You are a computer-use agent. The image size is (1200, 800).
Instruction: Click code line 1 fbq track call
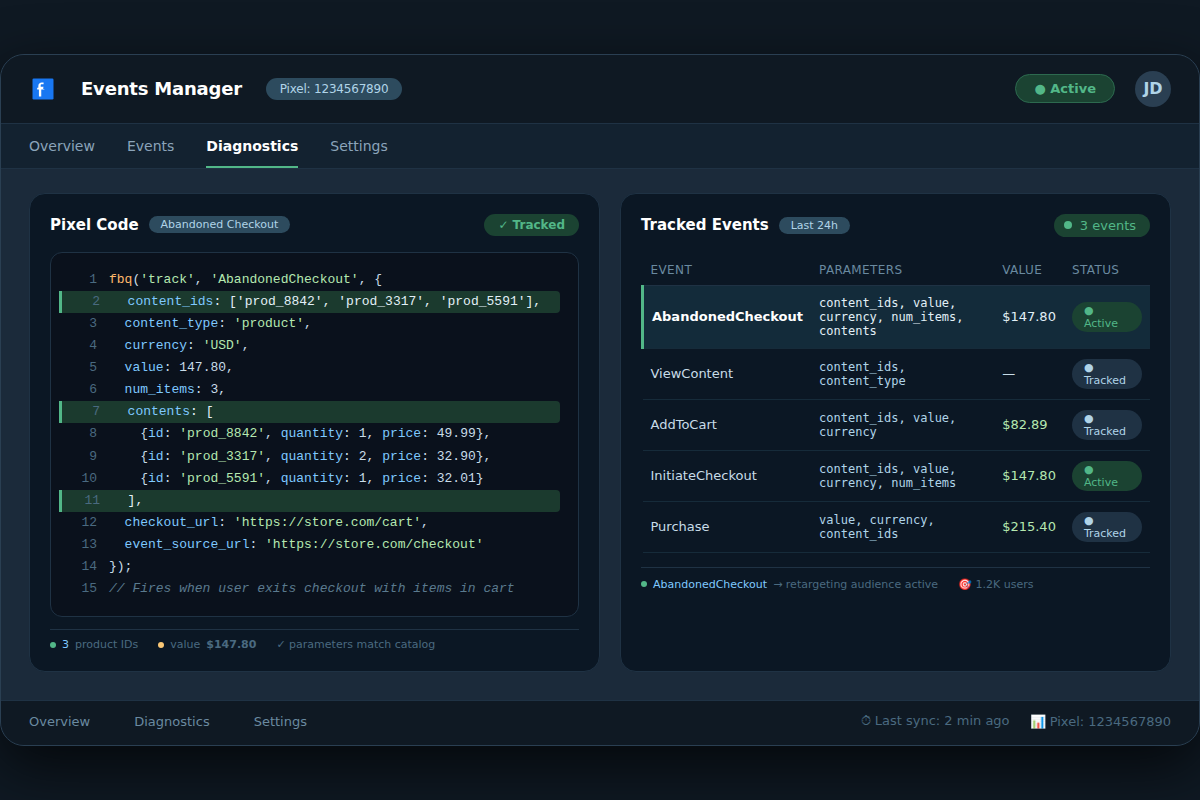pyautogui.click(x=309, y=280)
